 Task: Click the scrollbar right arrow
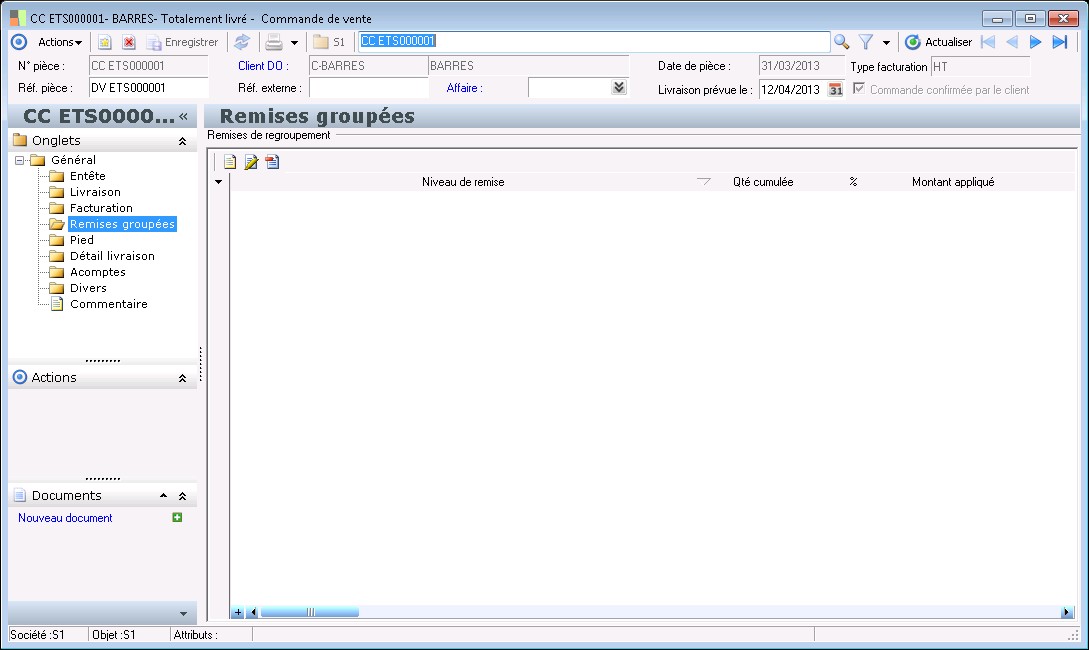click(x=1066, y=612)
